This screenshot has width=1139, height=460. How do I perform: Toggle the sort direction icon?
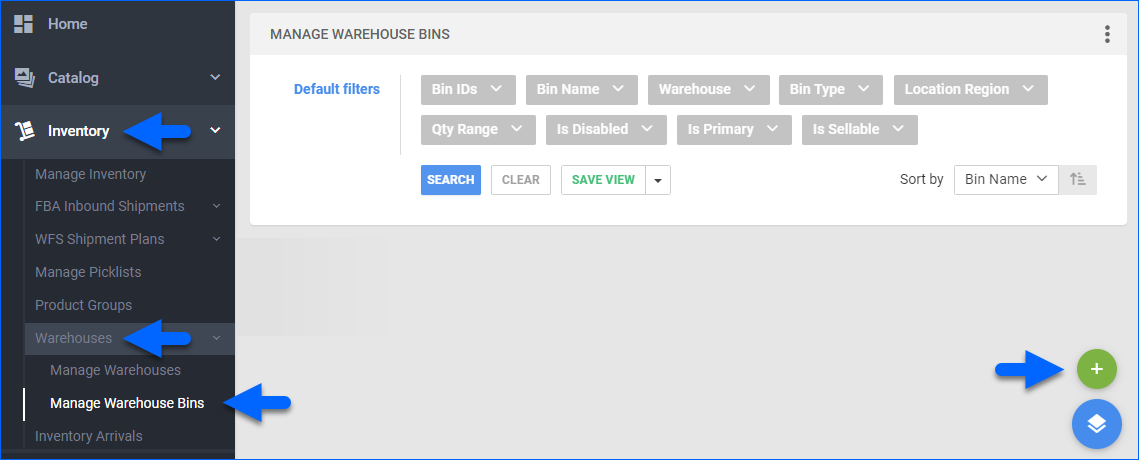coord(1078,180)
